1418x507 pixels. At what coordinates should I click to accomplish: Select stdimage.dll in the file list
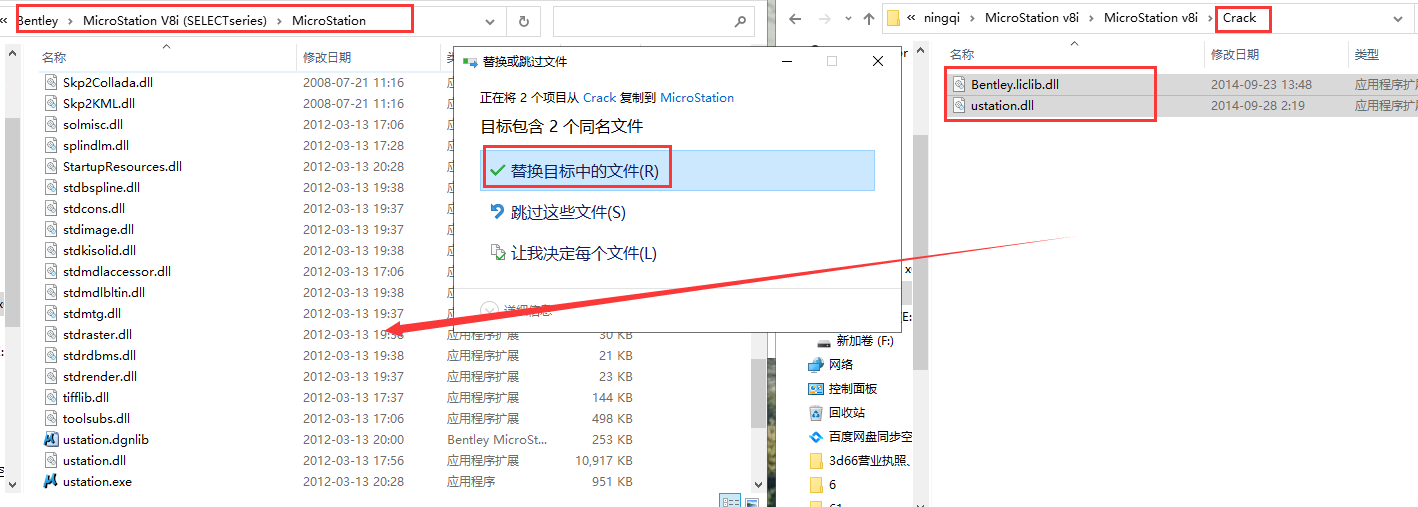pyautogui.click(x=98, y=229)
